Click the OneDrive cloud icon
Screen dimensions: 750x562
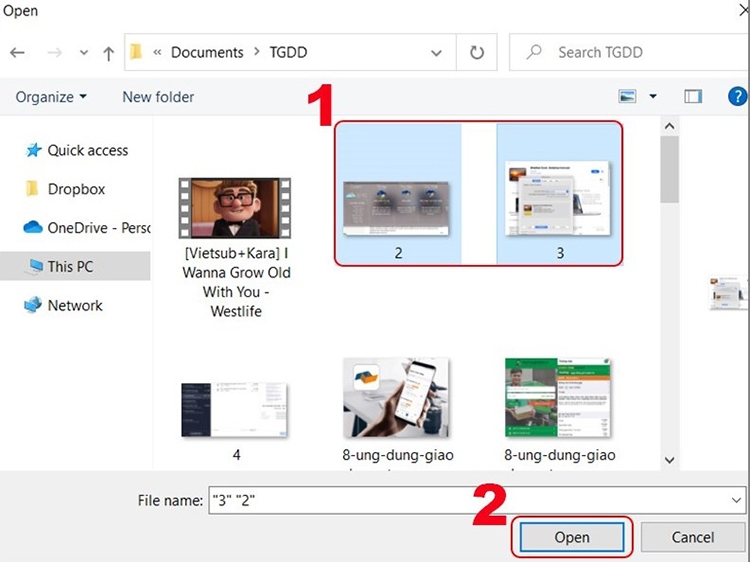[x=33, y=227]
